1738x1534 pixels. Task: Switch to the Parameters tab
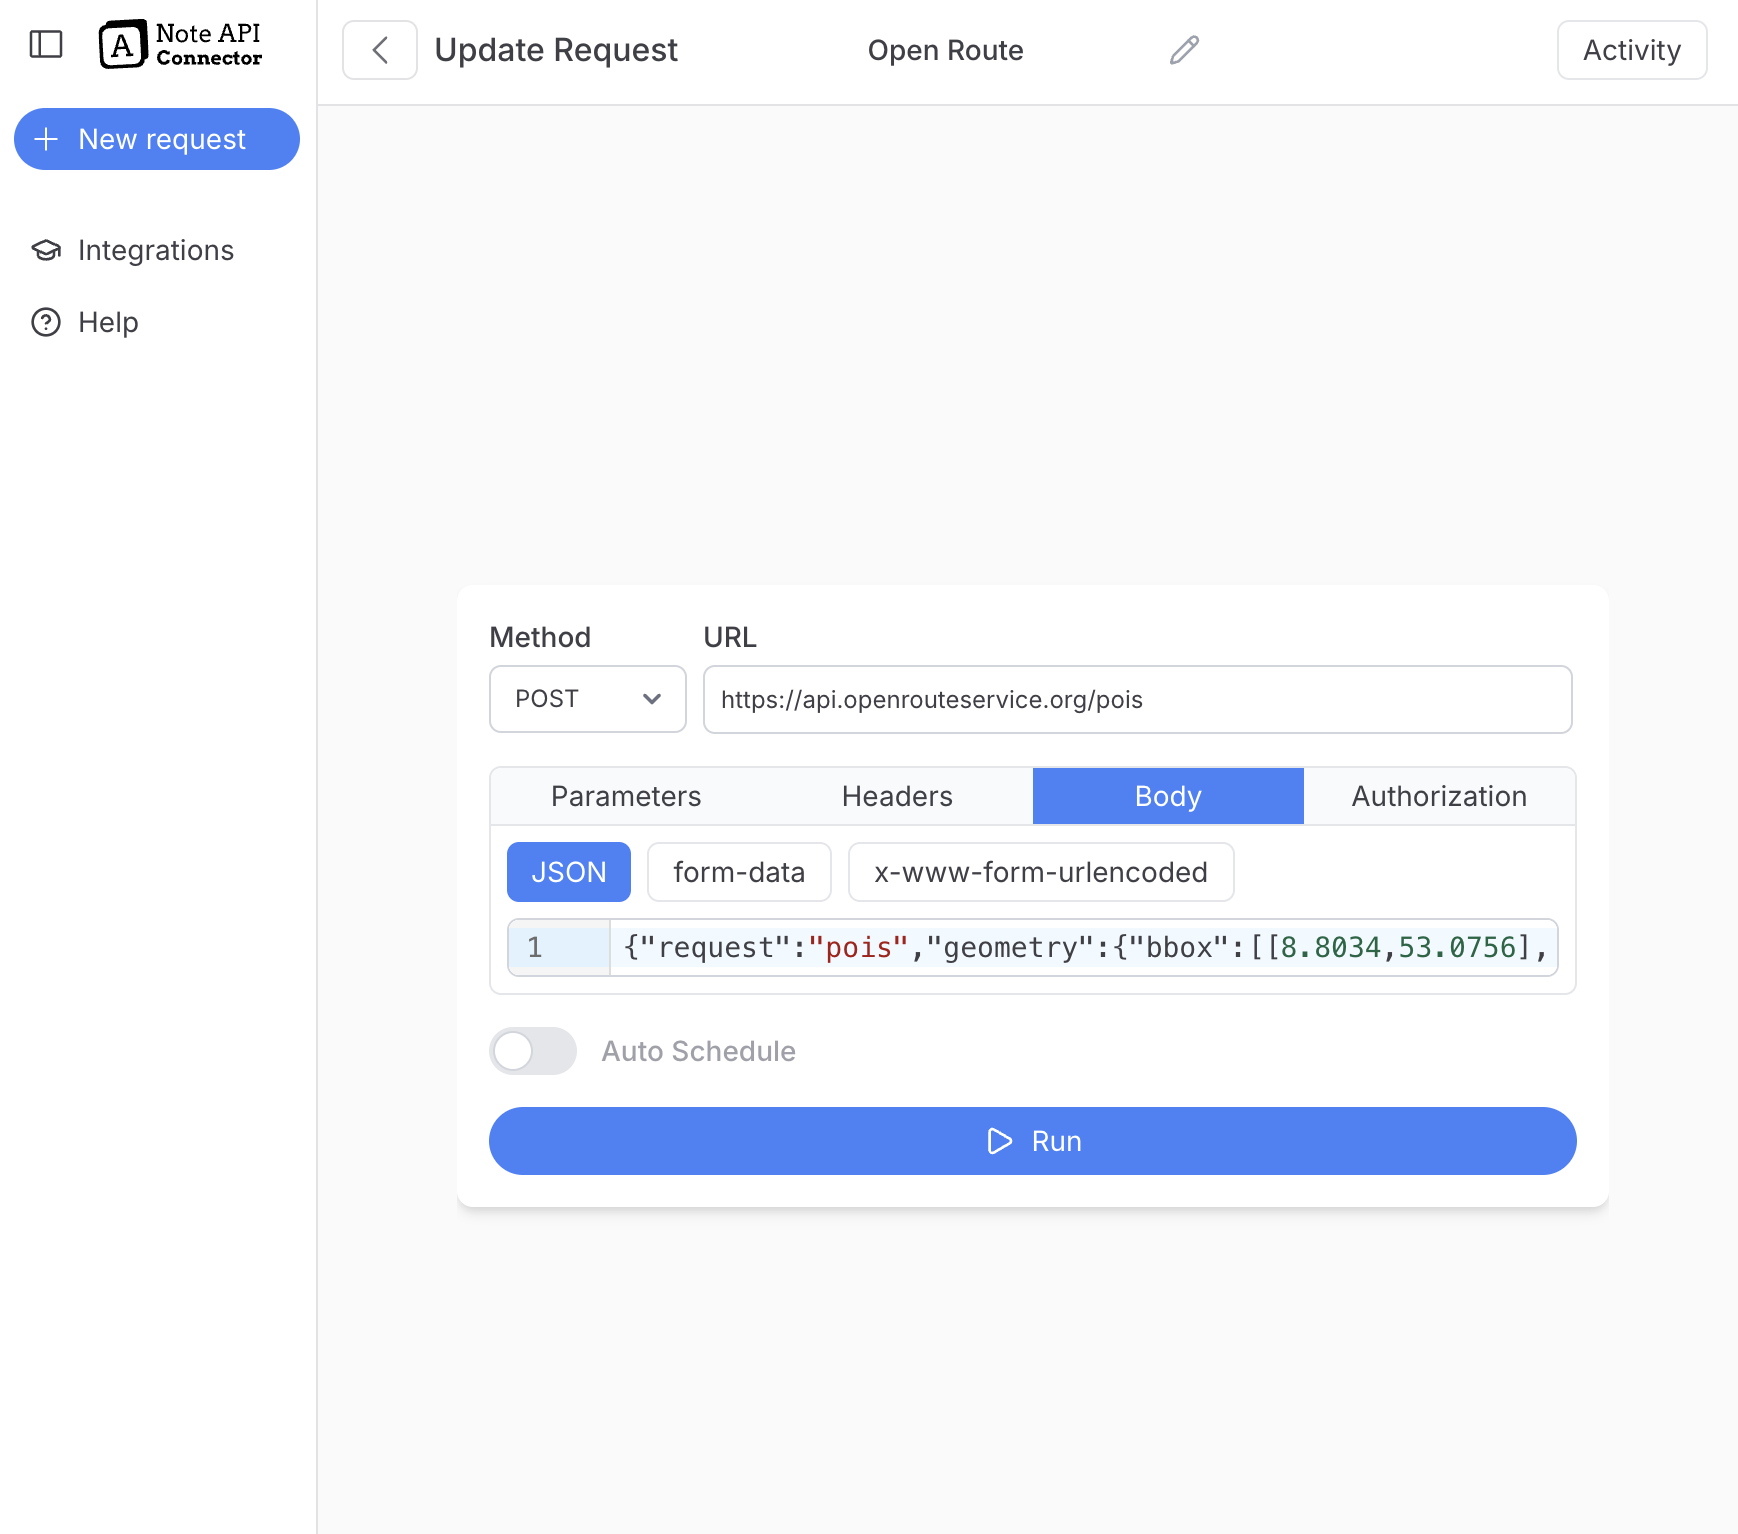pyautogui.click(x=626, y=796)
